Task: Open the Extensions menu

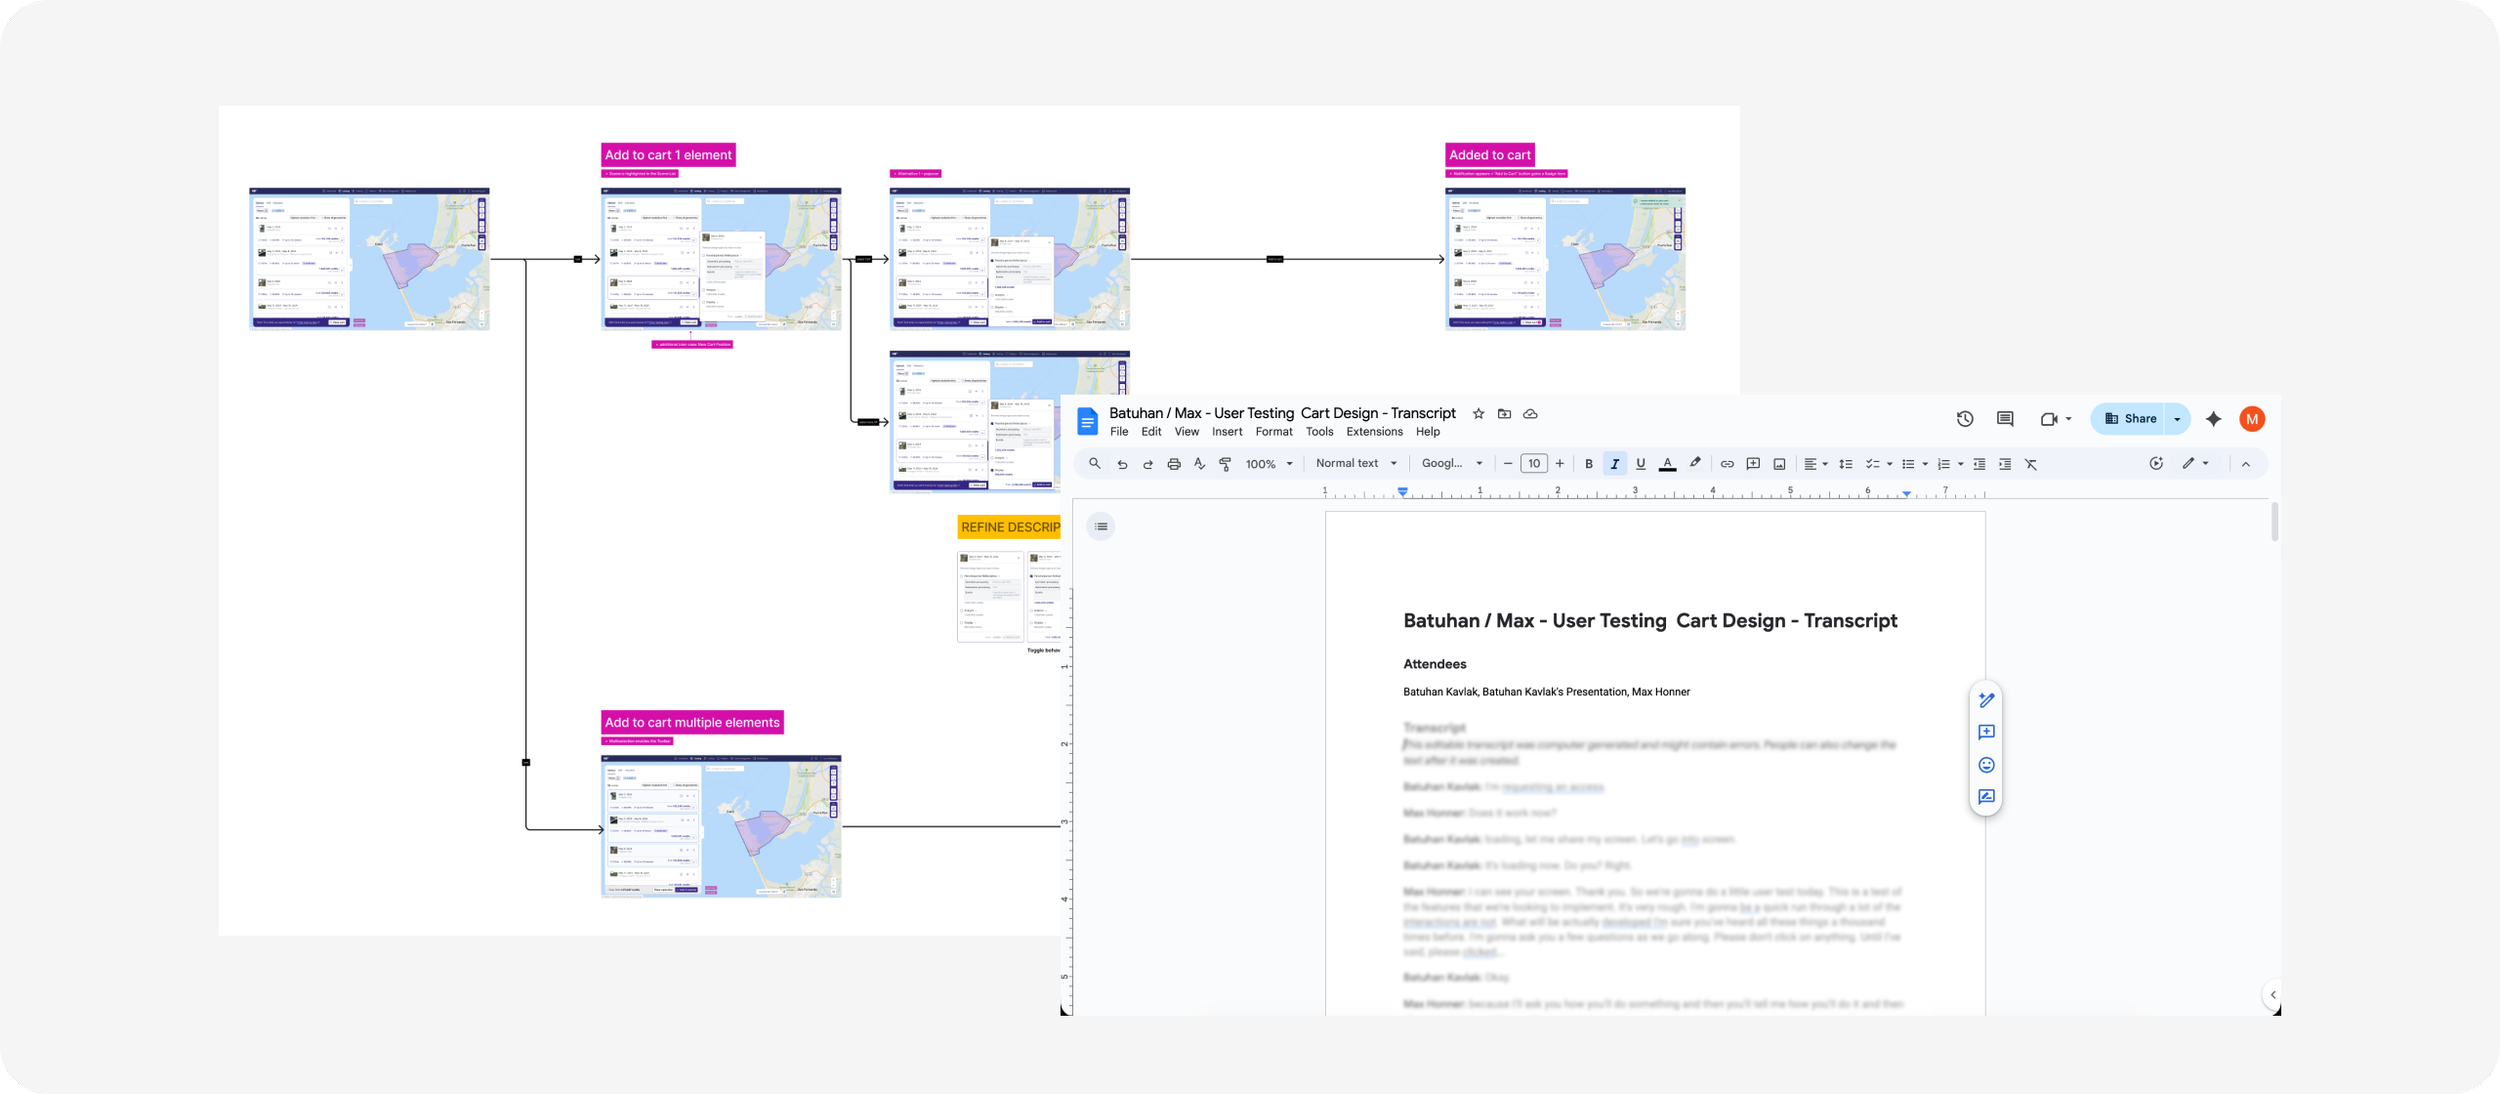Action: tap(1373, 432)
